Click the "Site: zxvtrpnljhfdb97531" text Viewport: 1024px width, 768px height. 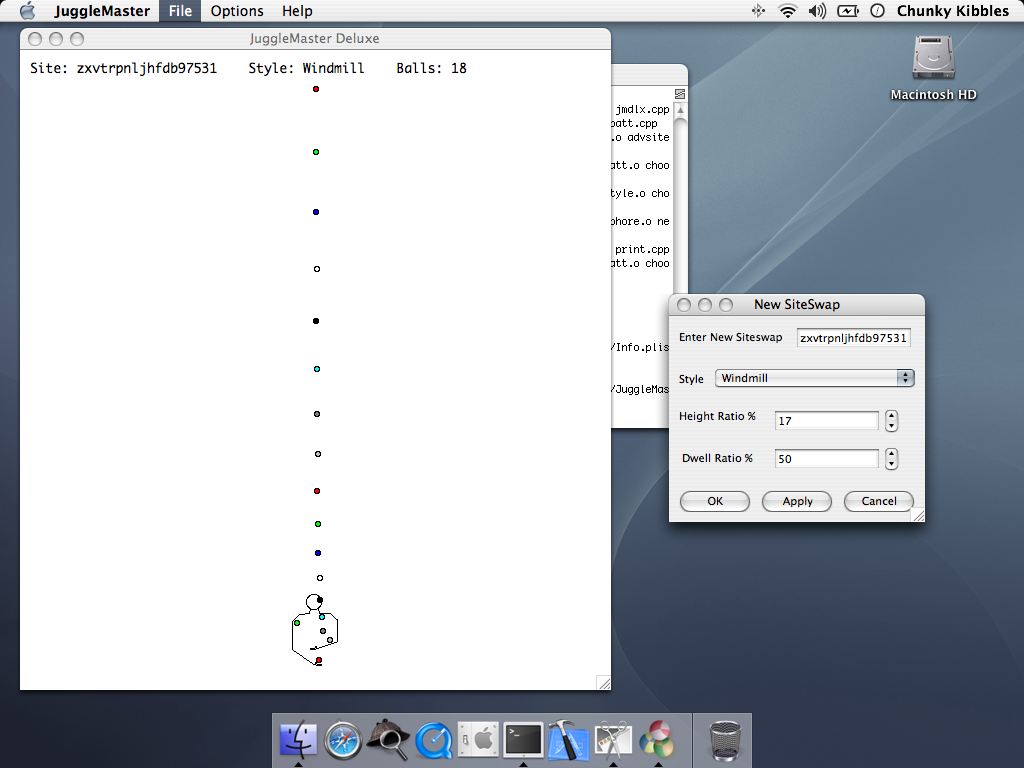pyautogui.click(x=123, y=68)
